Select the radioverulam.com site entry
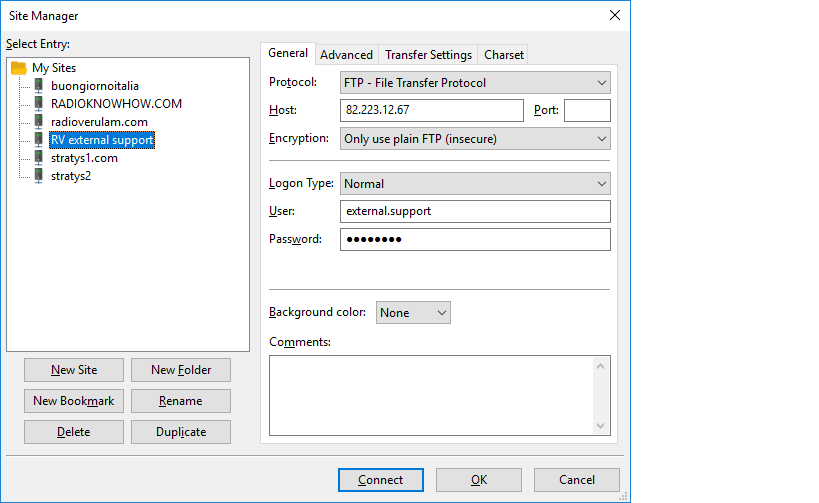Screen dimensions: 819x503 tap(99, 122)
